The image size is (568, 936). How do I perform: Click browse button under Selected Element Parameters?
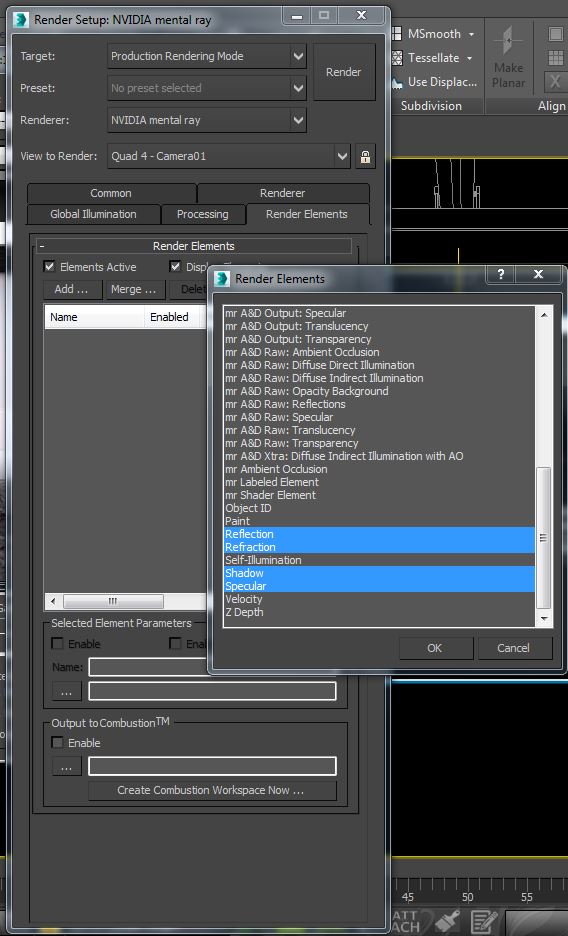(67, 691)
